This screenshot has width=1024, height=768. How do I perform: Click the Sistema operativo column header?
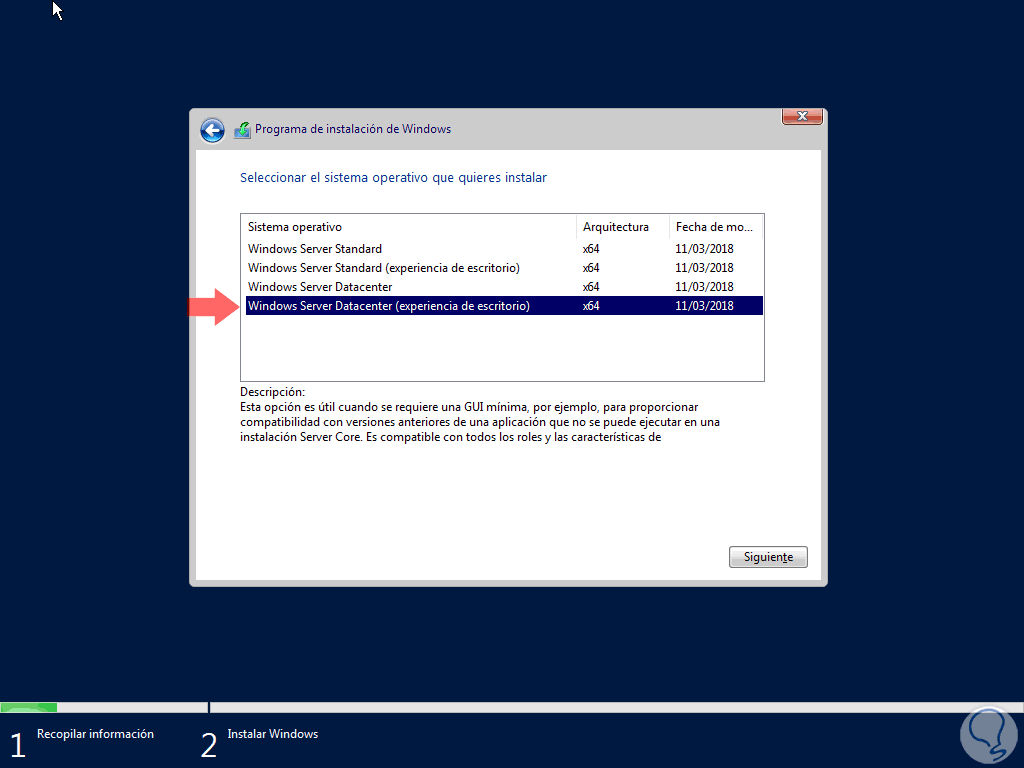[409, 227]
